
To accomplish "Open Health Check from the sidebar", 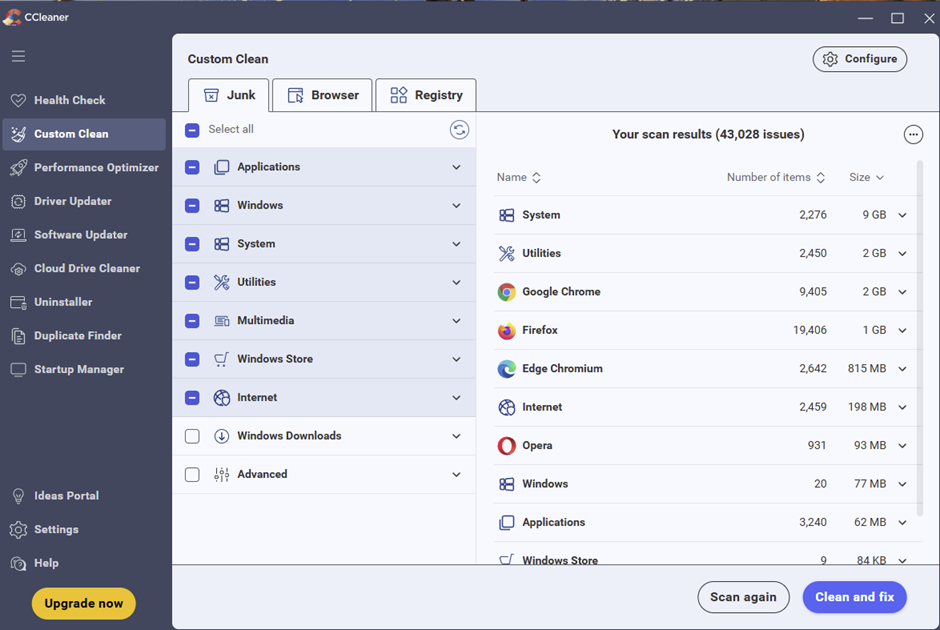I will click(70, 100).
